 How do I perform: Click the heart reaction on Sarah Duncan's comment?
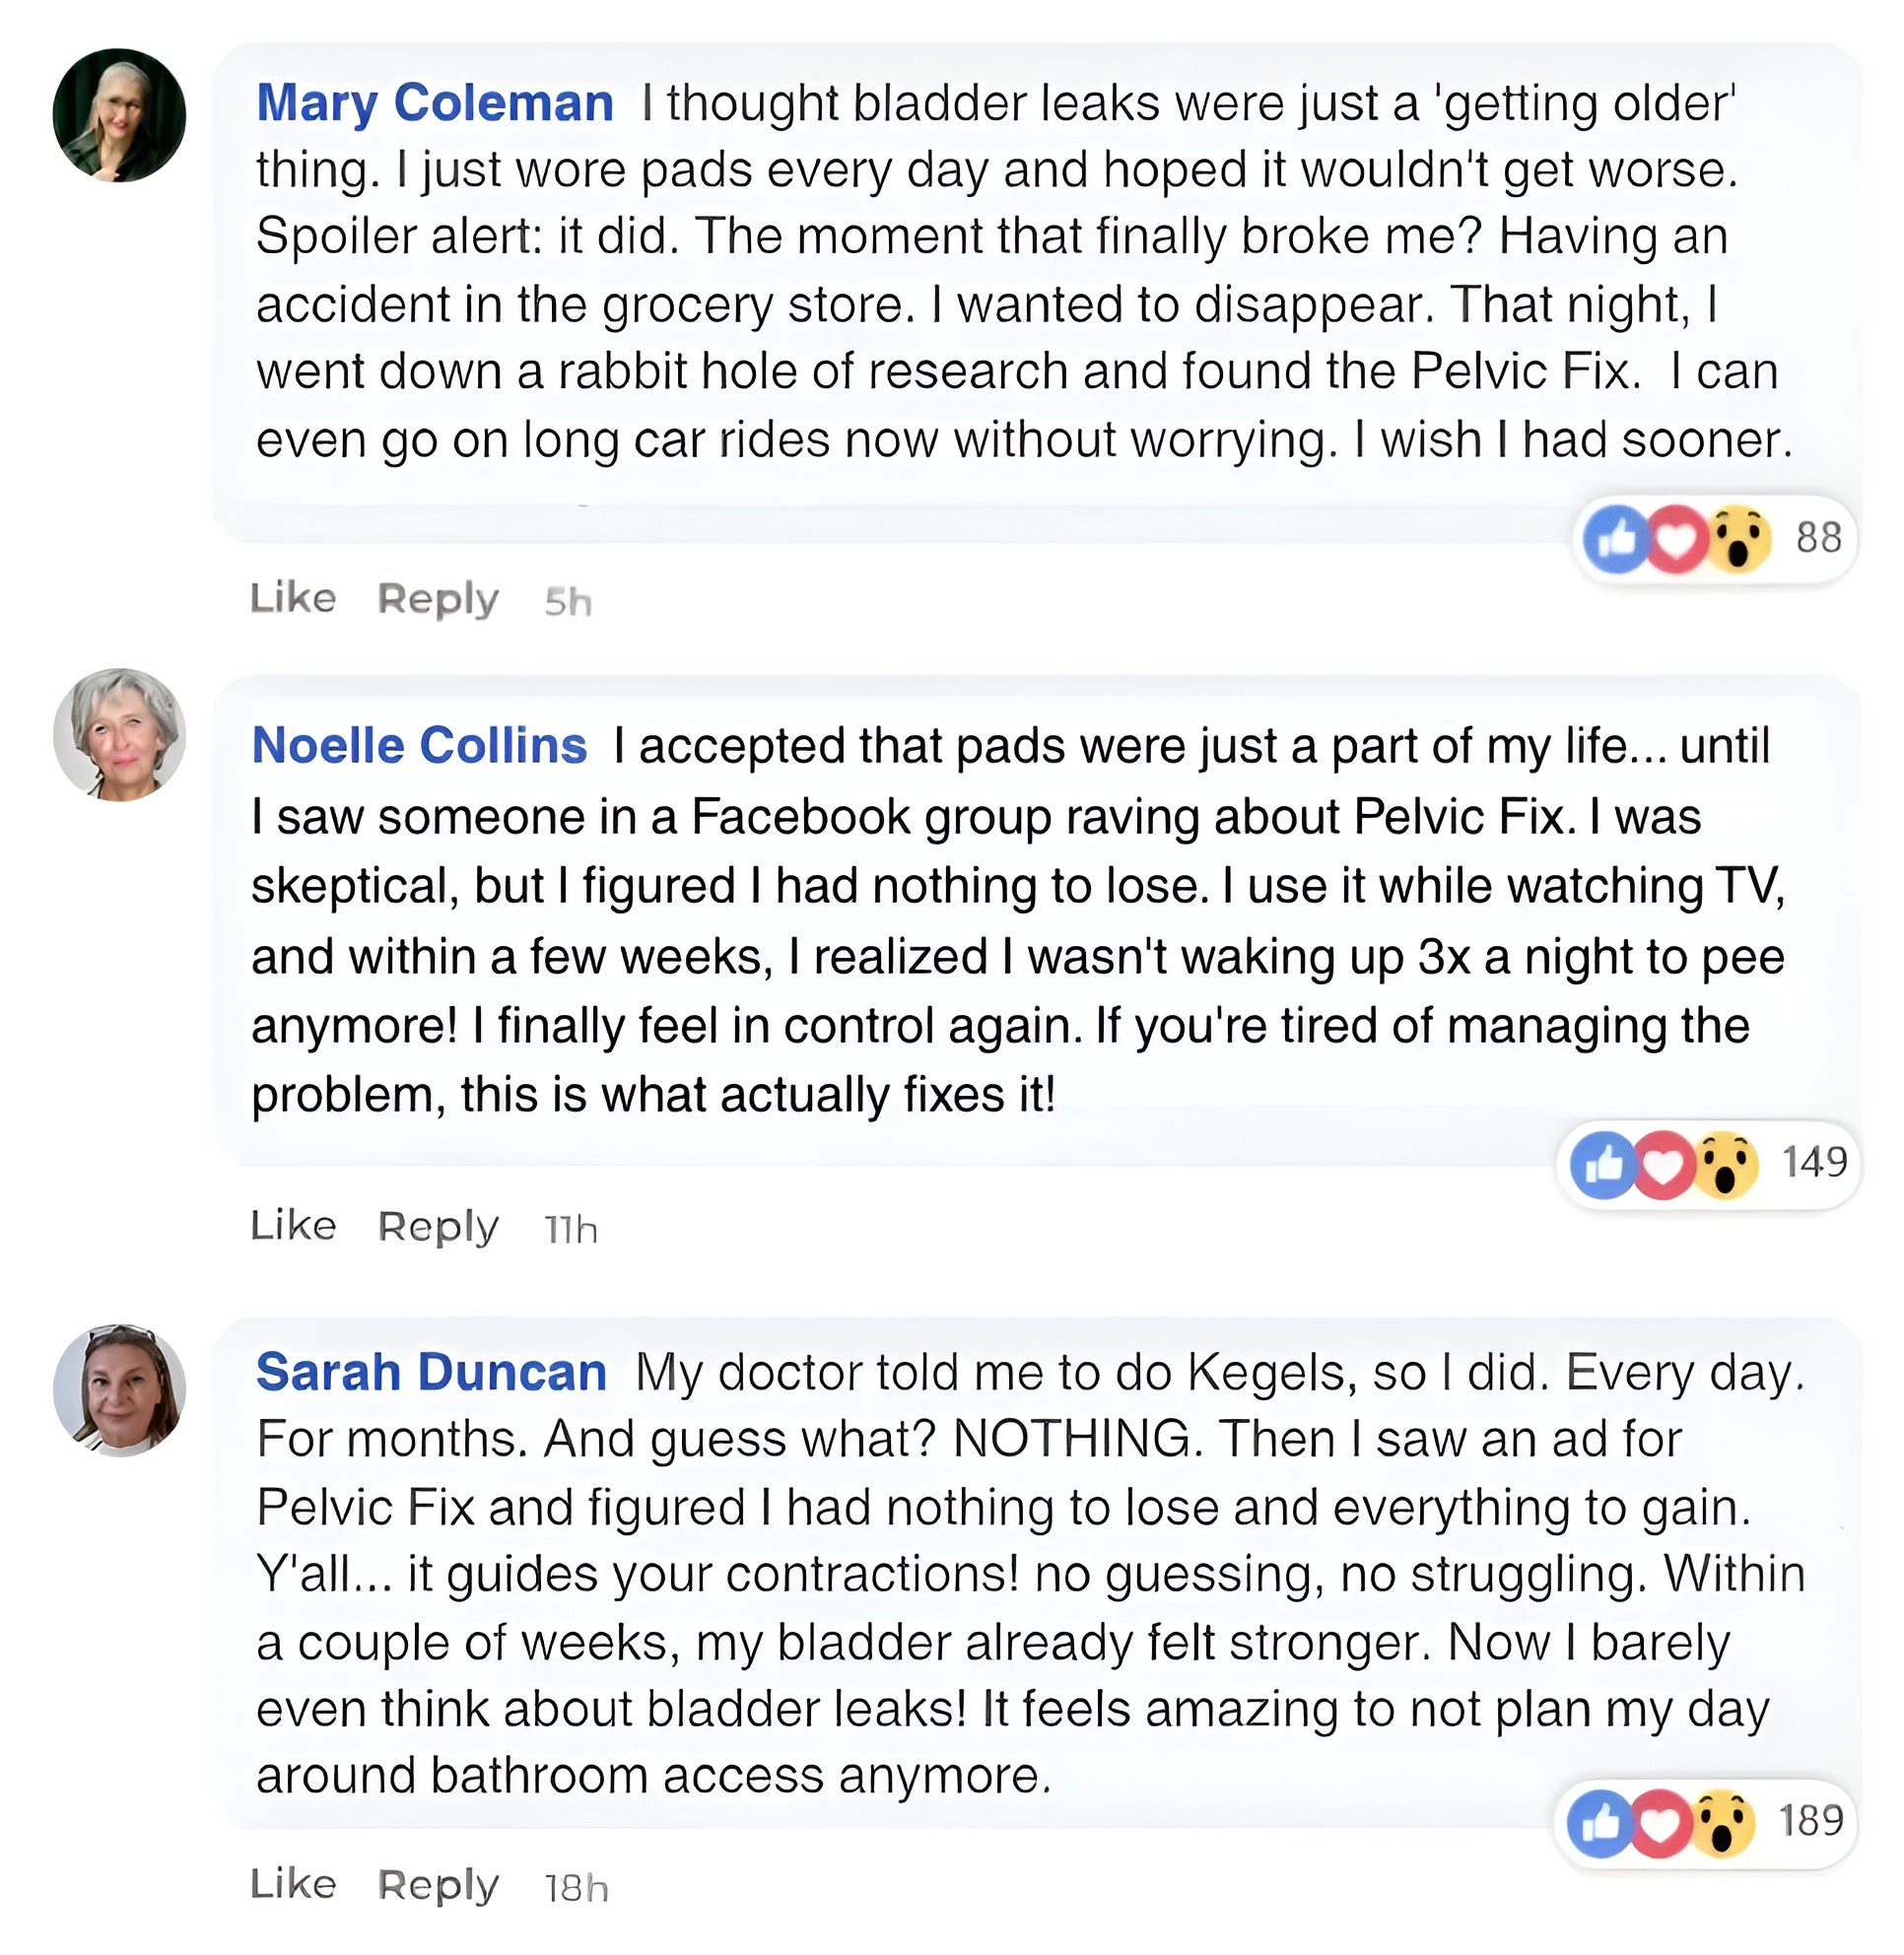point(1660,1823)
